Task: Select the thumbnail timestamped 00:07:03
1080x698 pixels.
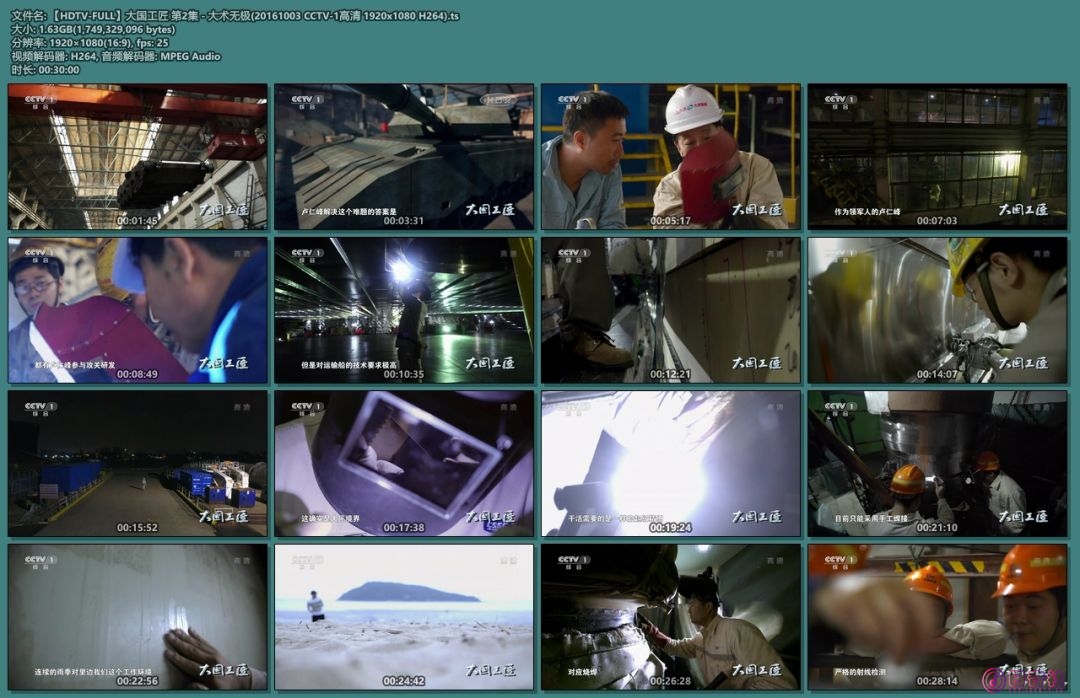Action: 937,156
